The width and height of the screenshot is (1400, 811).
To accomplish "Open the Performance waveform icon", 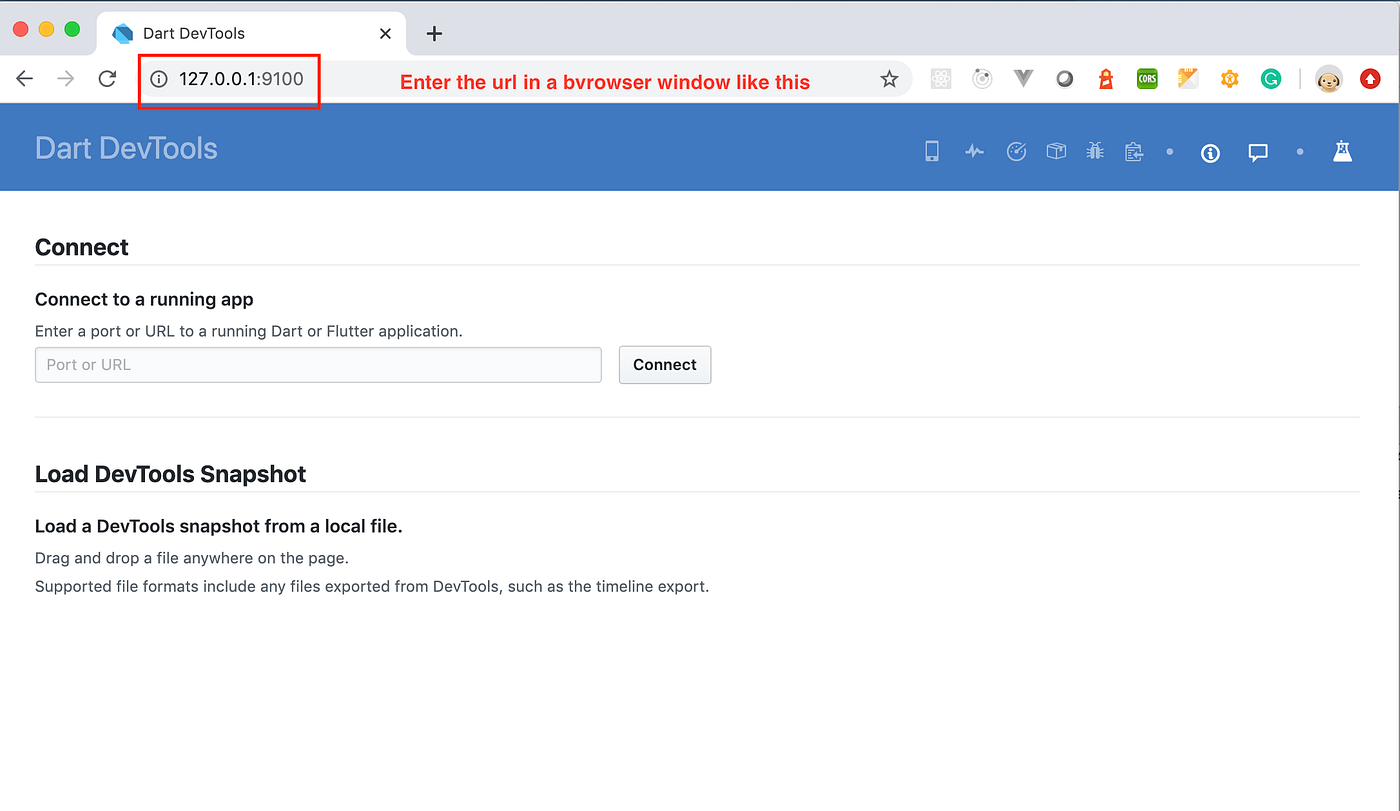I will point(974,150).
